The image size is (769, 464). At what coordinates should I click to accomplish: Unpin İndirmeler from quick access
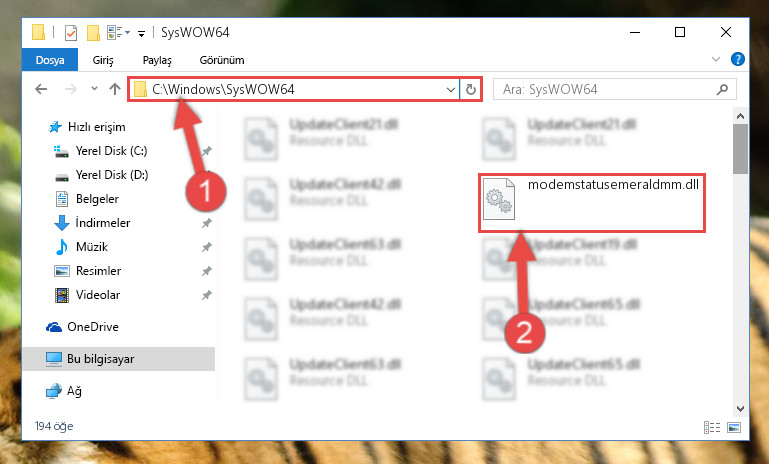pyautogui.click(x=207, y=223)
